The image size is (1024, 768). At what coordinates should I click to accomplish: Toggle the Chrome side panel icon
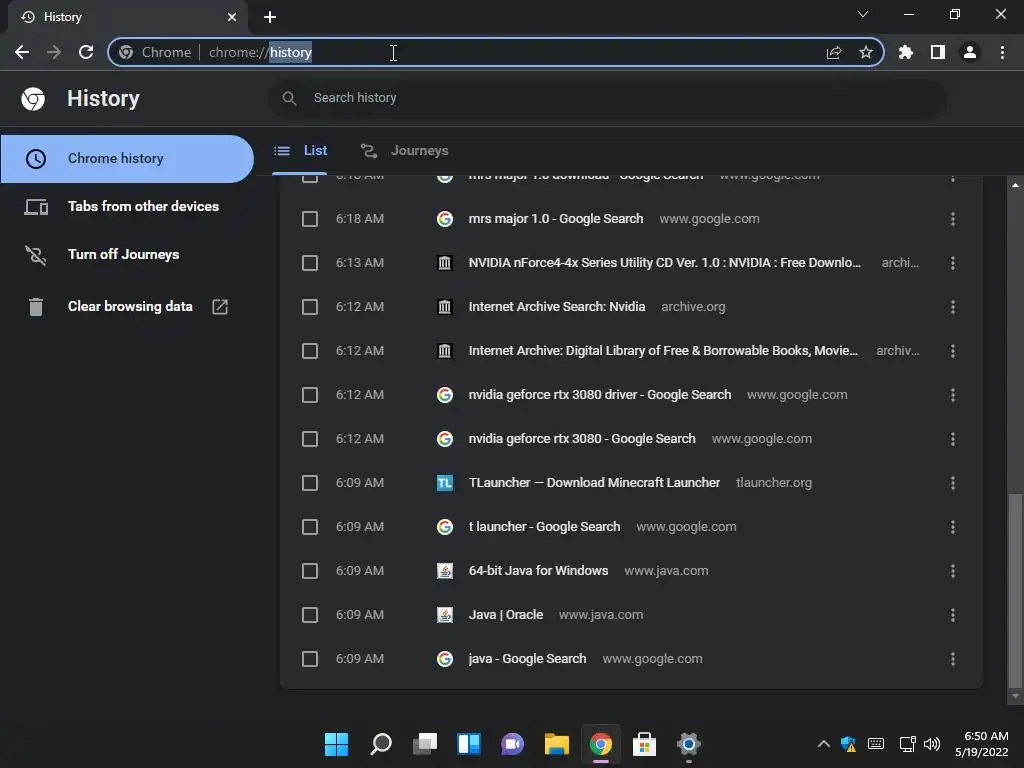pos(937,52)
